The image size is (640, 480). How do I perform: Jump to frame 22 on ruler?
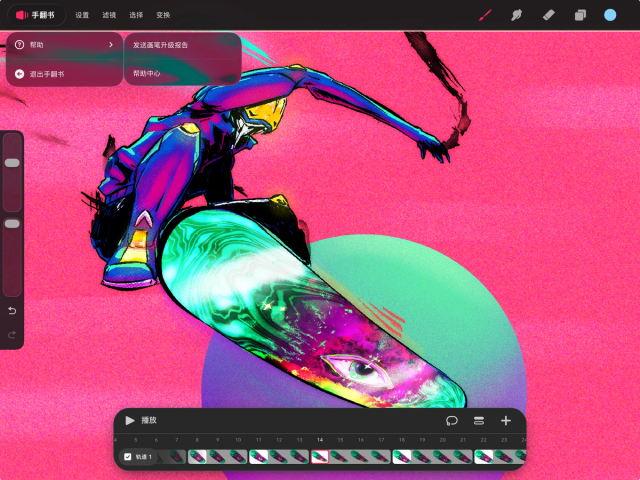point(483,440)
